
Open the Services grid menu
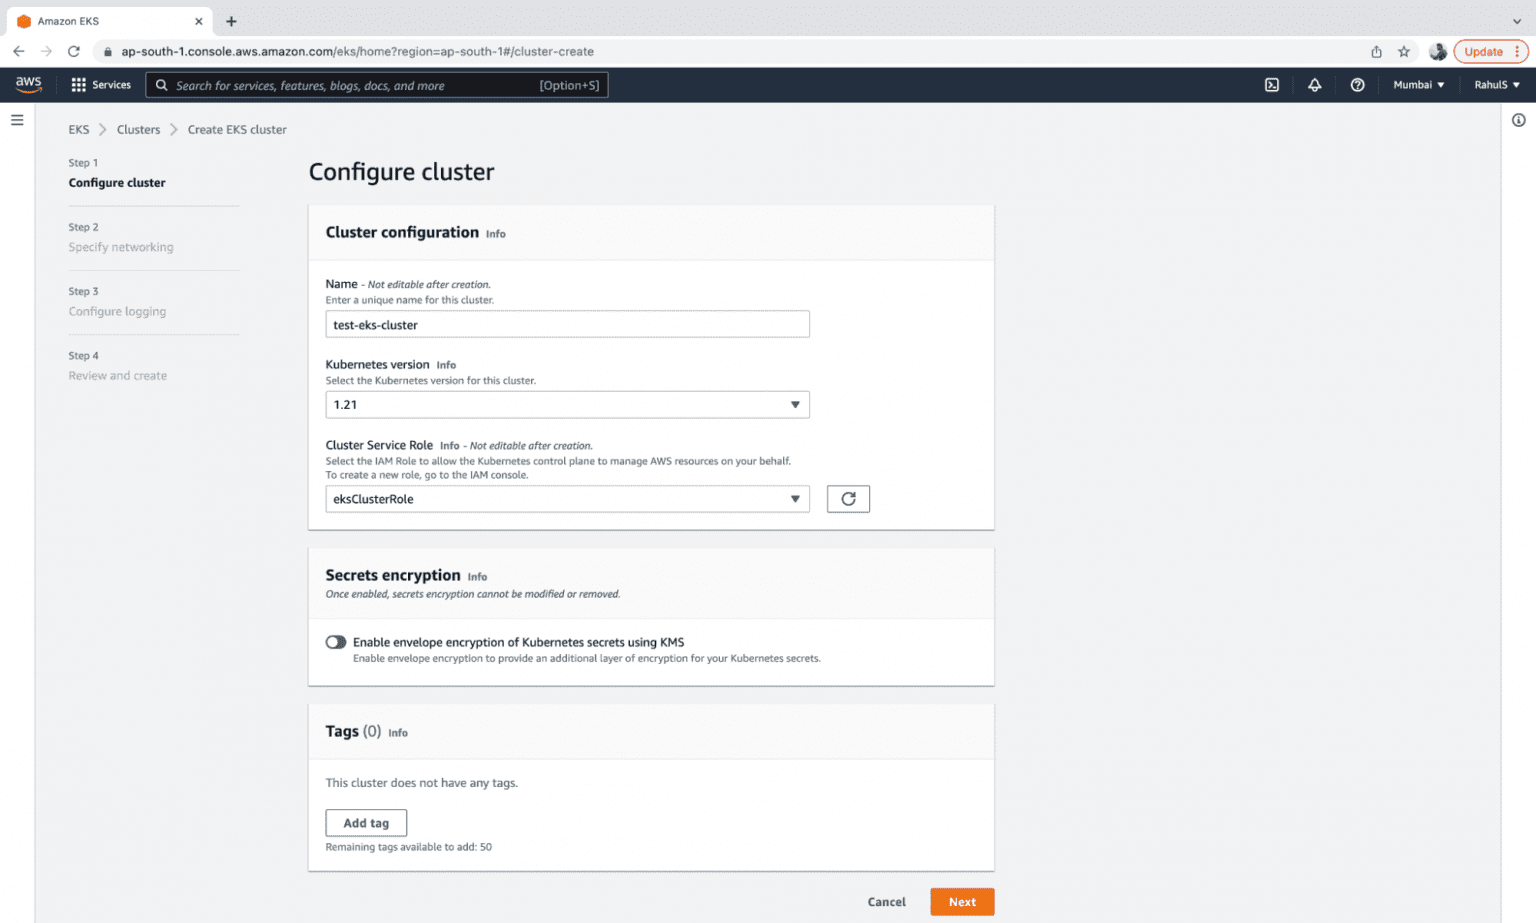pos(100,85)
